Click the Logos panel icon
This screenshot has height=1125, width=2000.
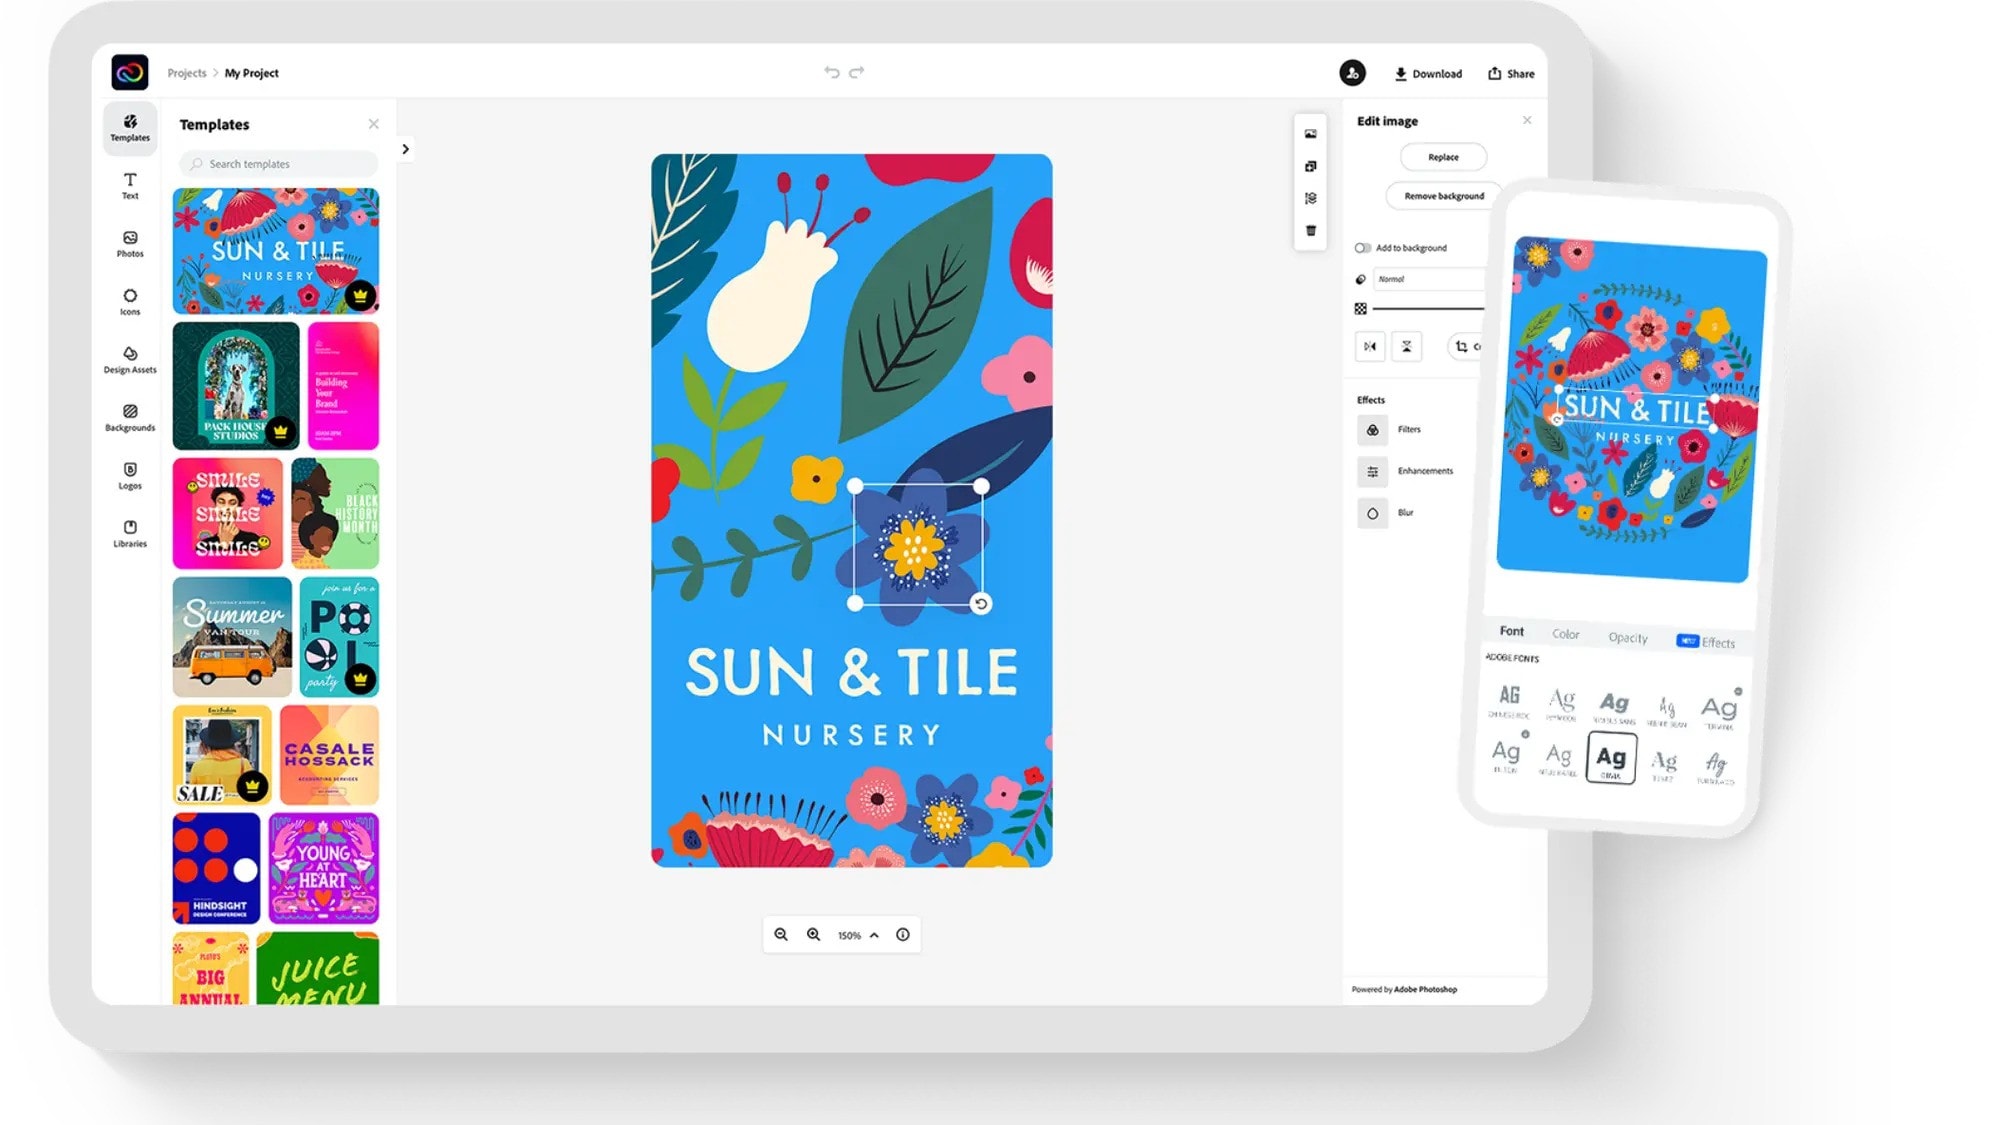(x=129, y=474)
